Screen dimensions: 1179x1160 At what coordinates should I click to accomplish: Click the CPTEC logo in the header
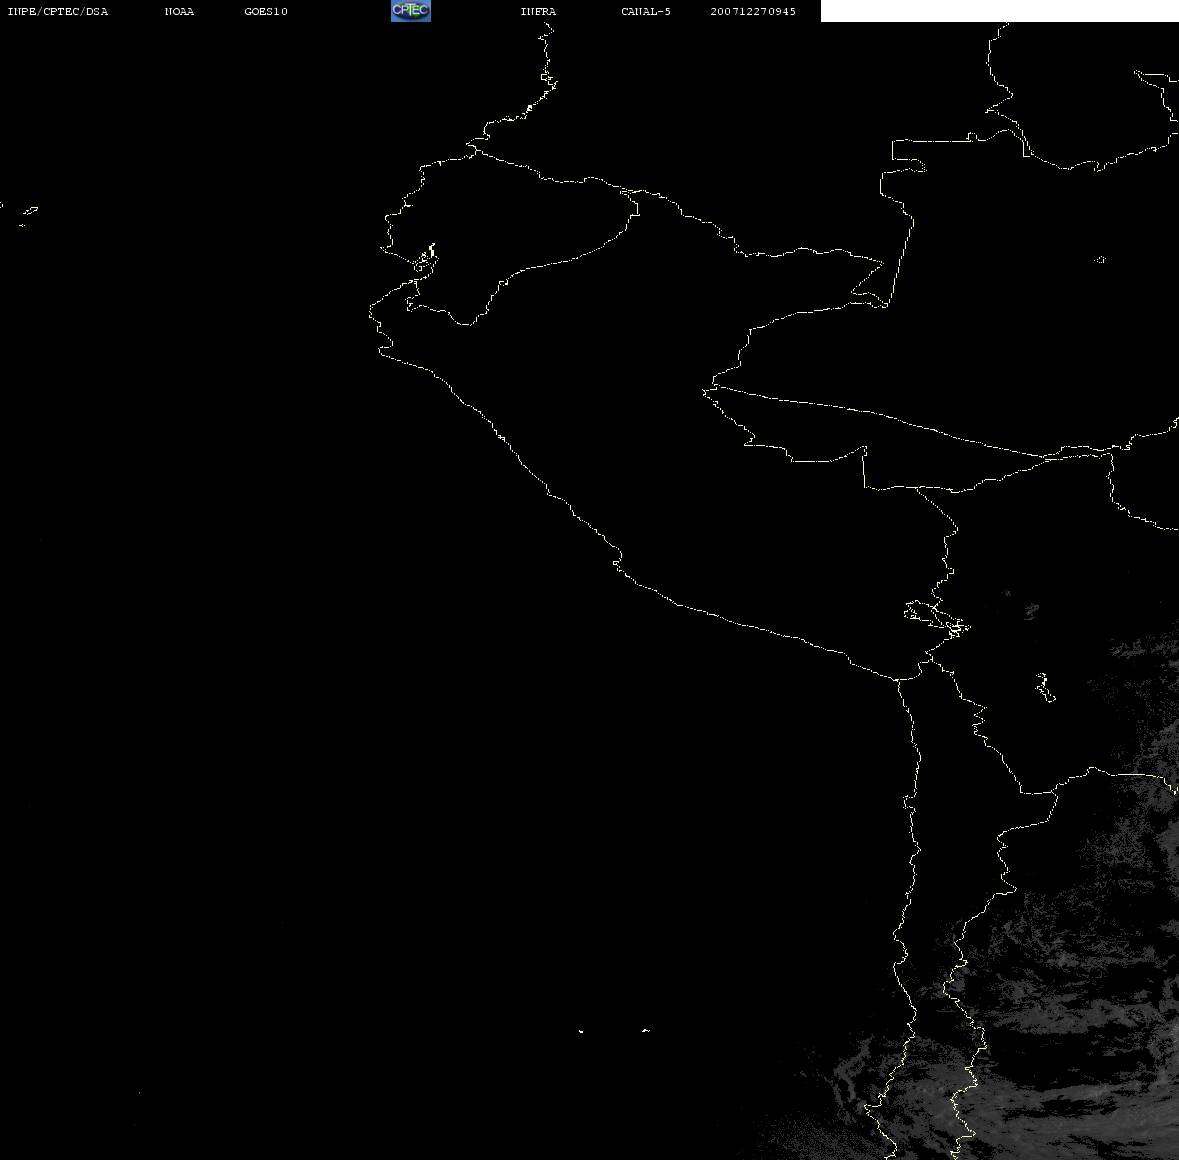410,11
